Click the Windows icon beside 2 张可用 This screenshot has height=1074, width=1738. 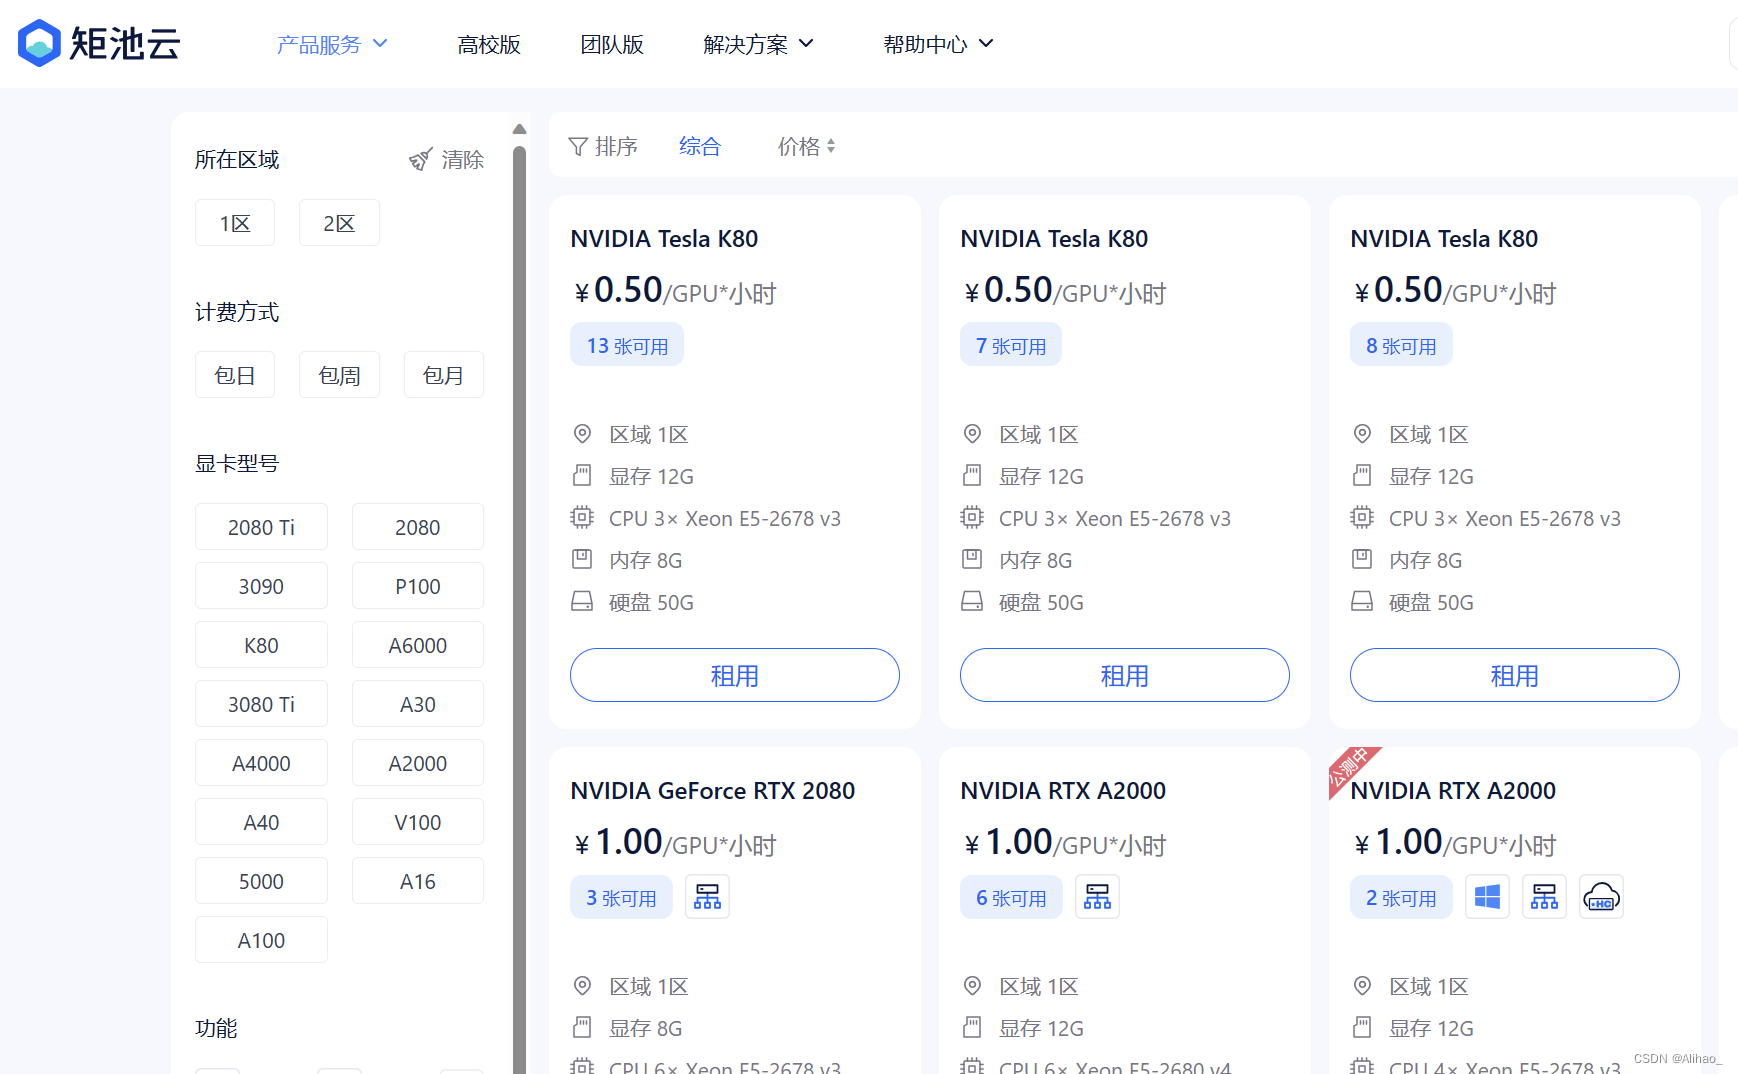1487,897
